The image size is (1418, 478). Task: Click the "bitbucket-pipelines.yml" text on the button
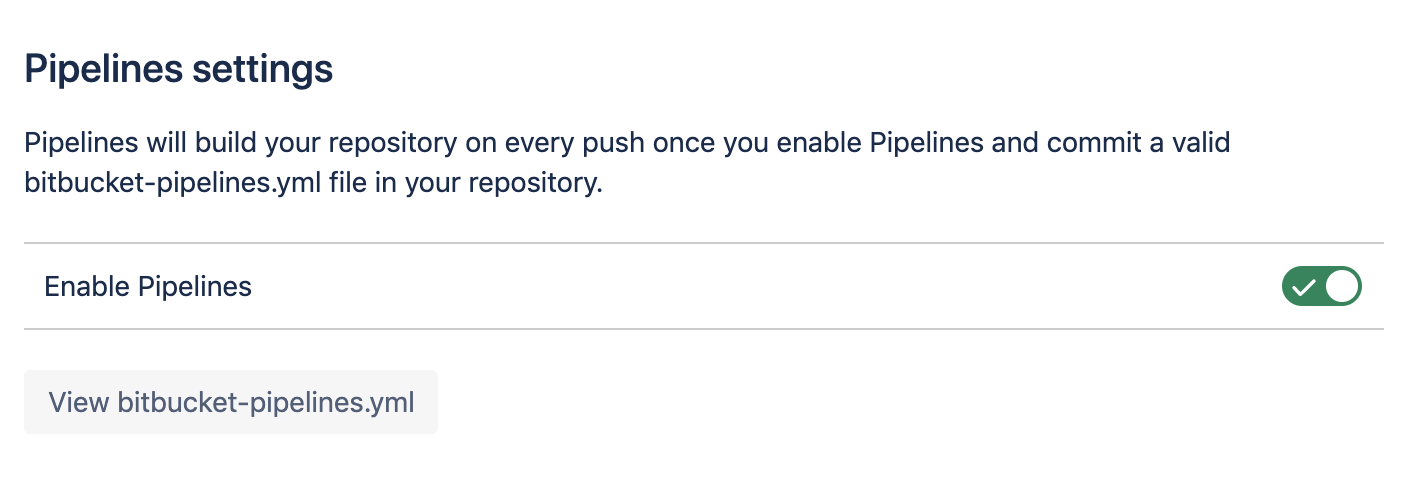point(266,403)
